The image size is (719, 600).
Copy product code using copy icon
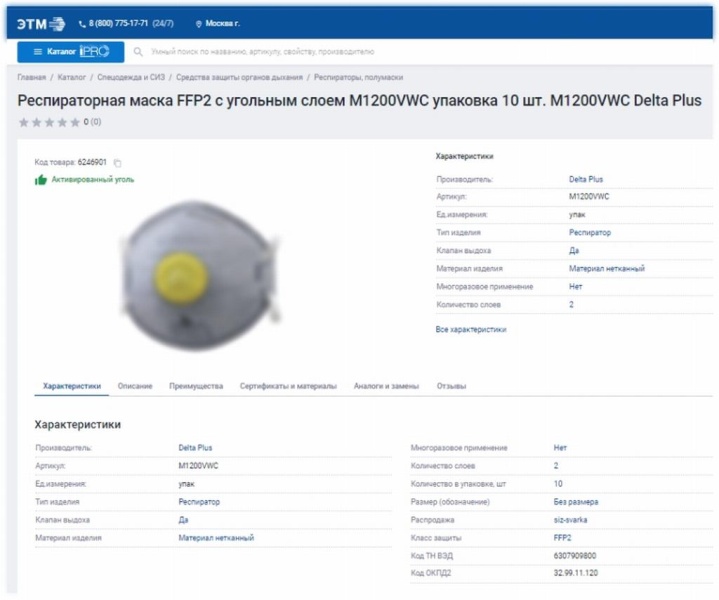click(117, 163)
